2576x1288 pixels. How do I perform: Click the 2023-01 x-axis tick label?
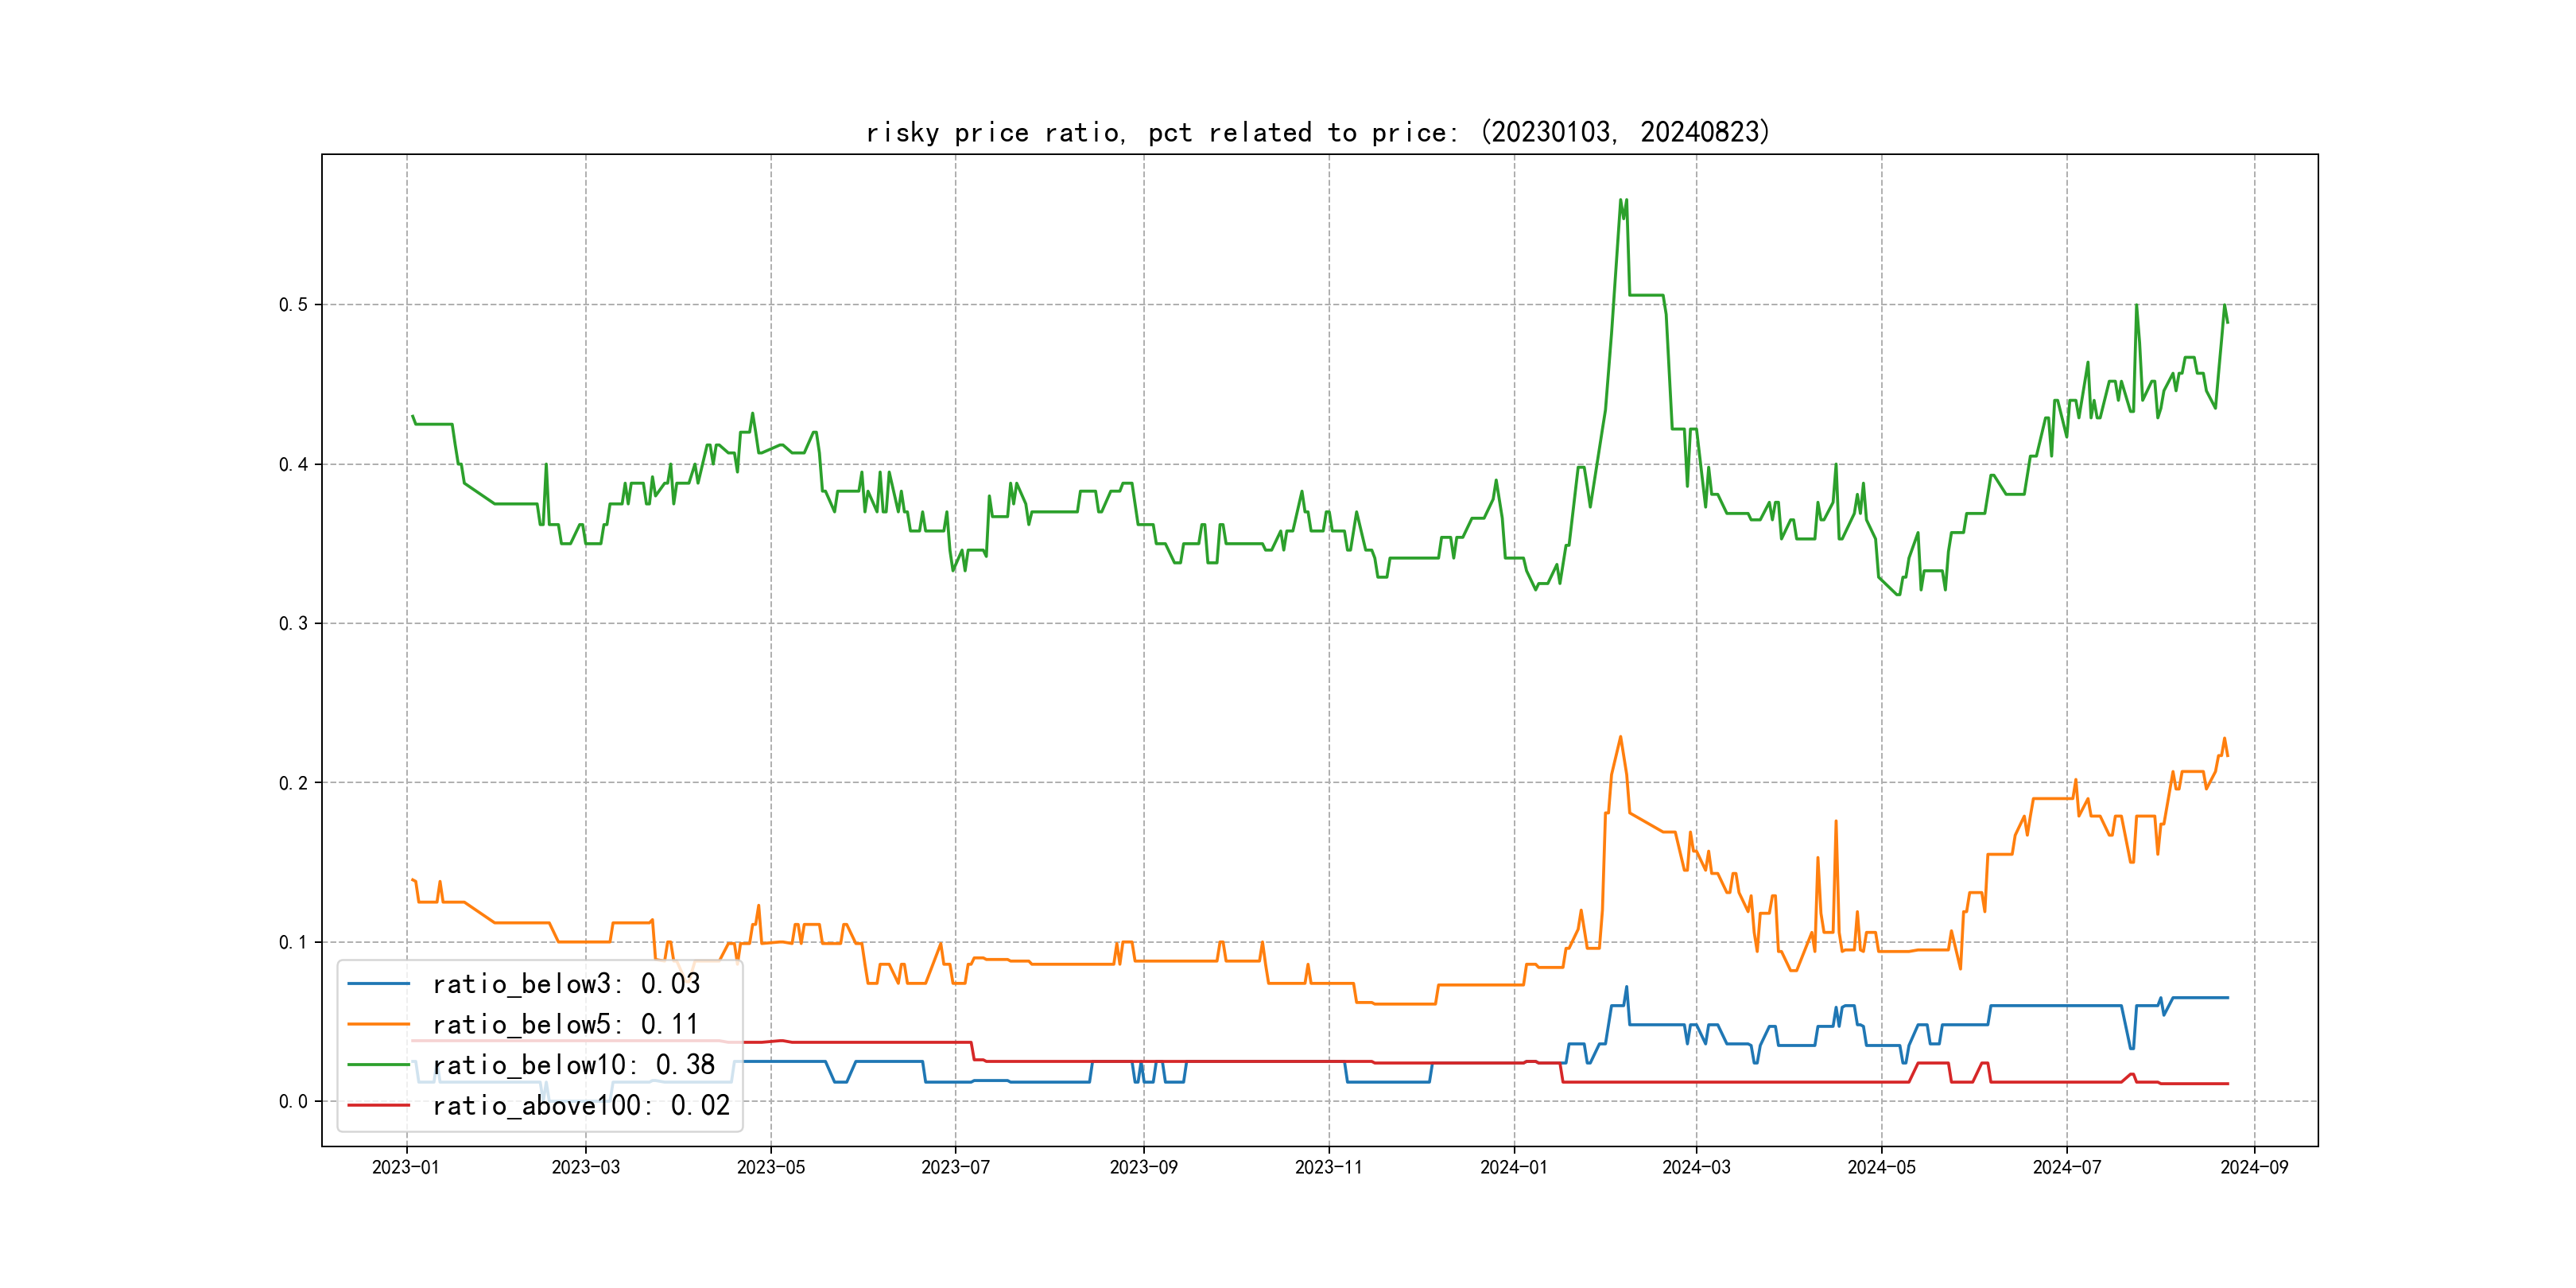click(406, 1167)
